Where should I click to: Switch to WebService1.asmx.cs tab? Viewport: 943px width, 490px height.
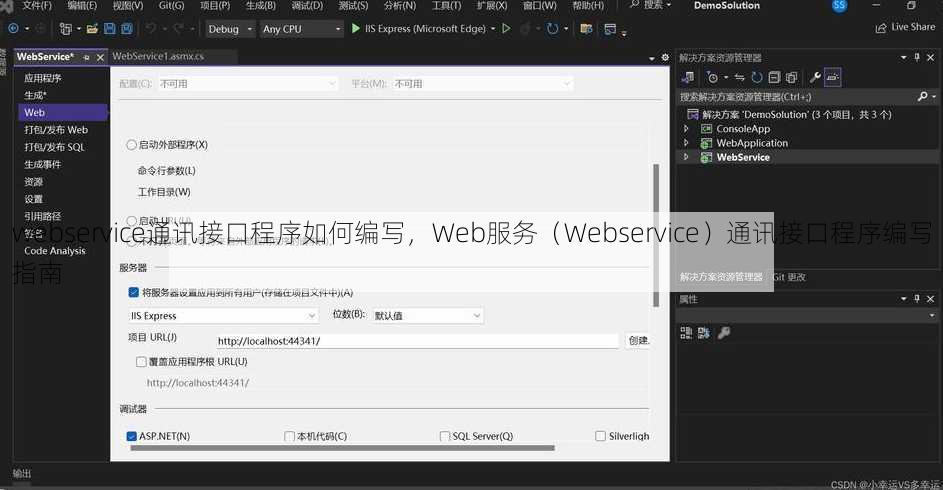point(158,57)
